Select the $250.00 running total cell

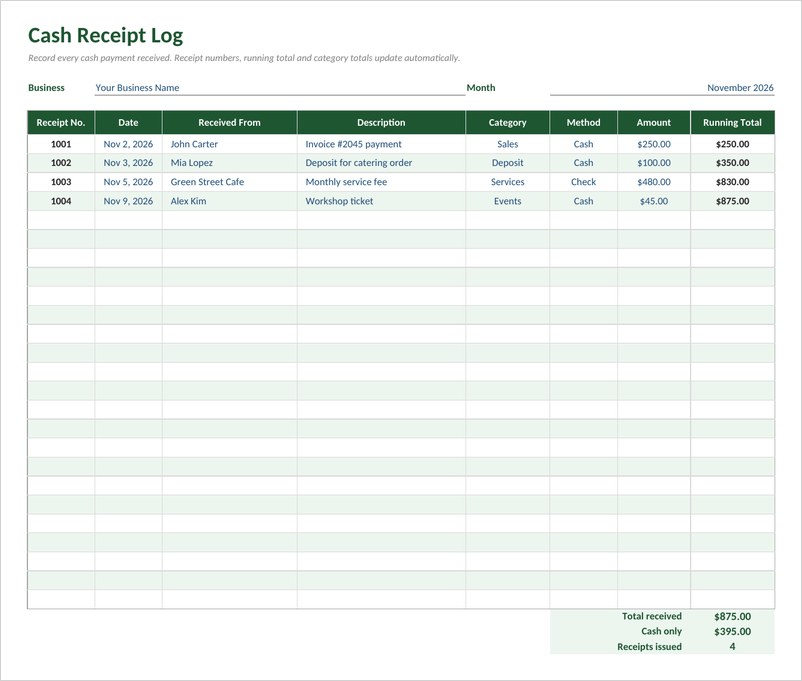(732, 144)
